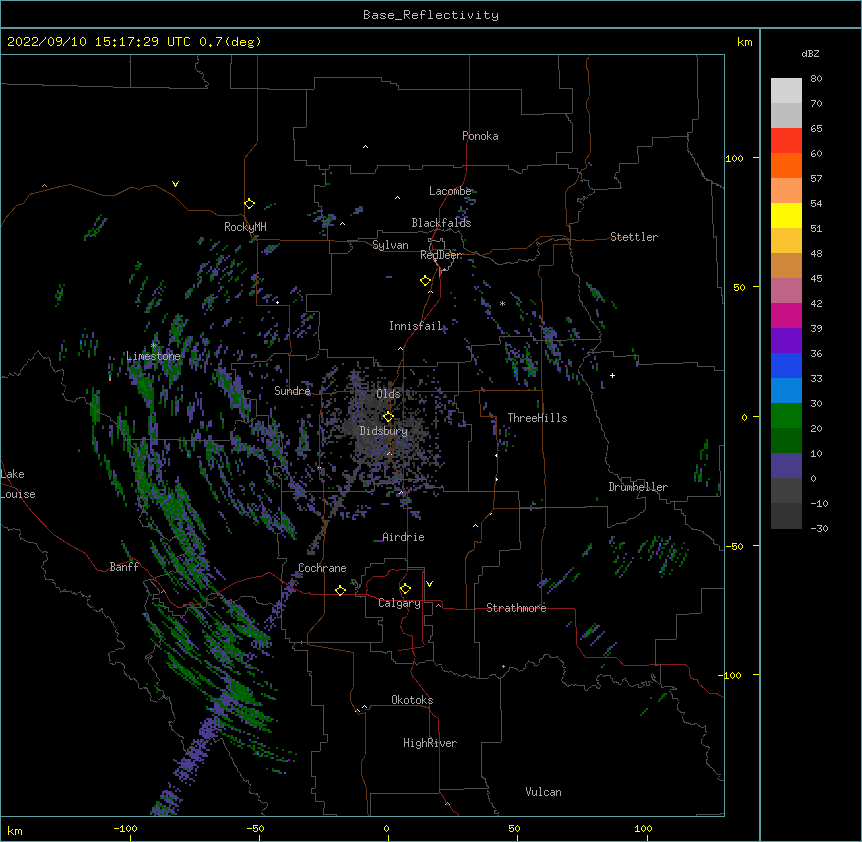Click the white plus marker west of Drumheller's north

tap(612, 375)
